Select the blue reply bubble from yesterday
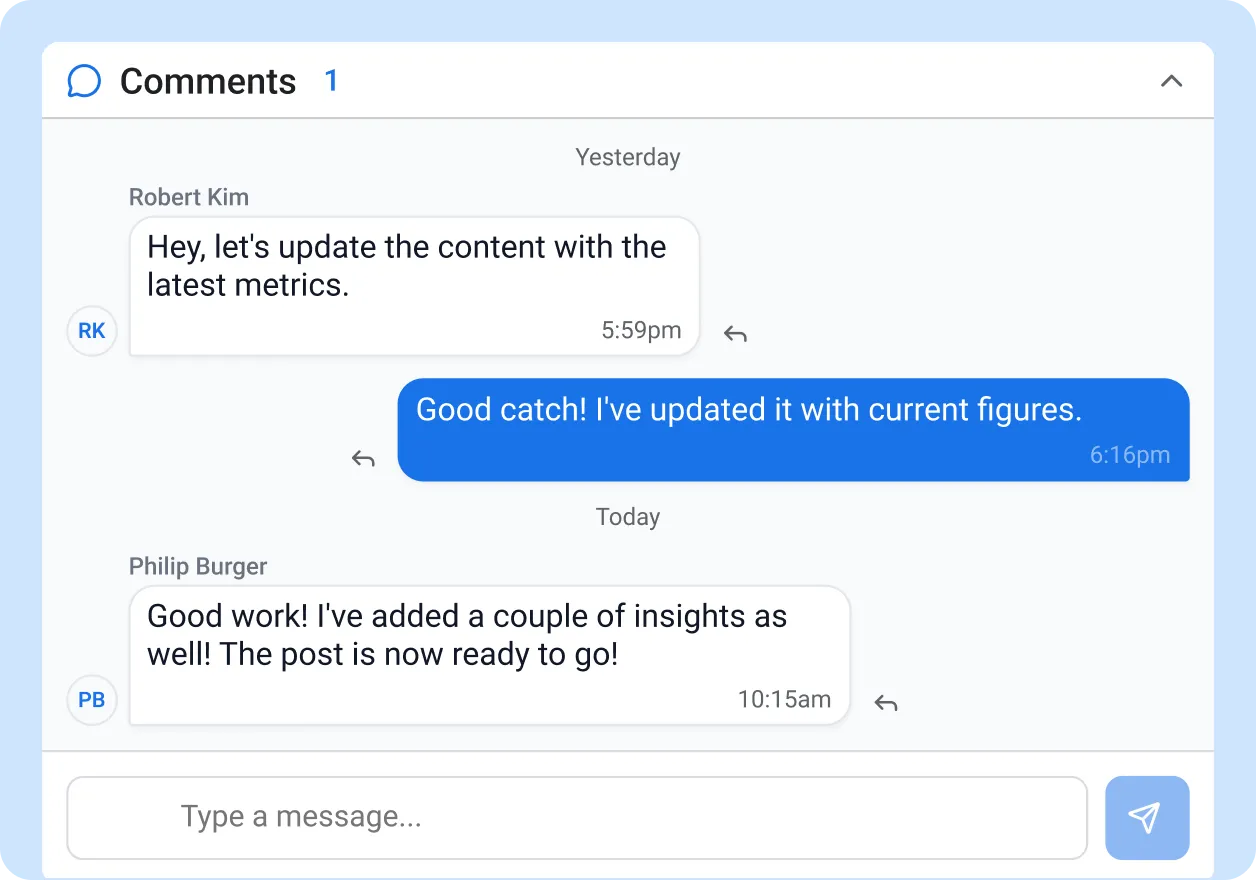This screenshot has height=880, width=1256. [x=793, y=430]
